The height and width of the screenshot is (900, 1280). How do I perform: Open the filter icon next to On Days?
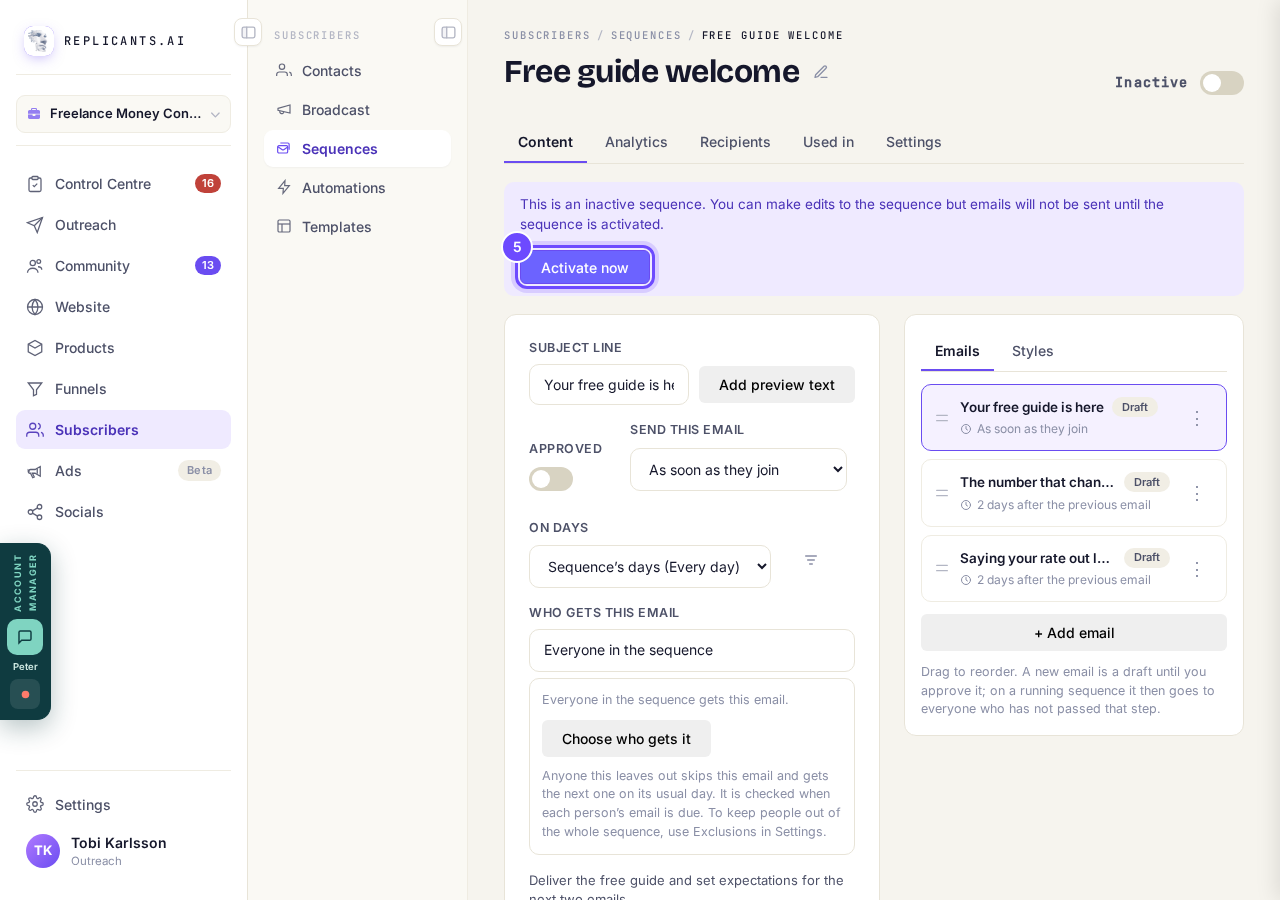coord(811,560)
